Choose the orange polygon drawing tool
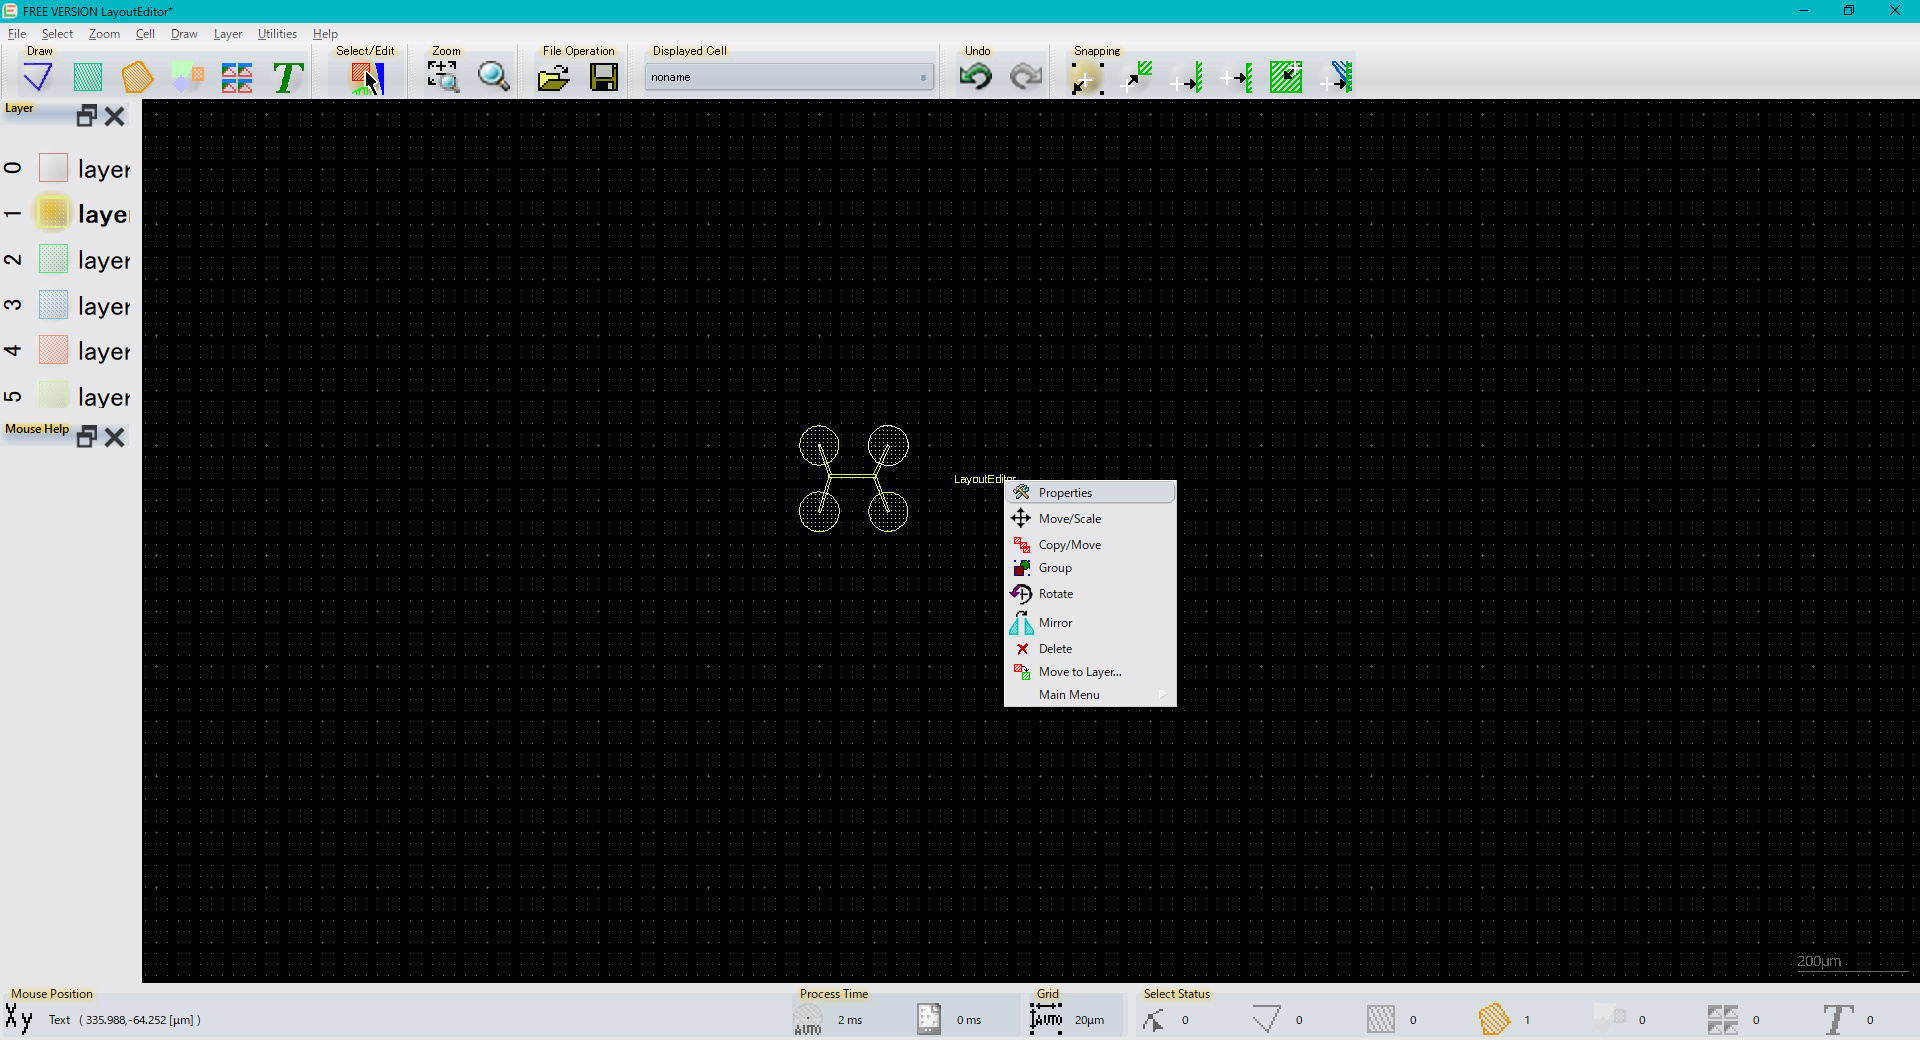 click(137, 77)
